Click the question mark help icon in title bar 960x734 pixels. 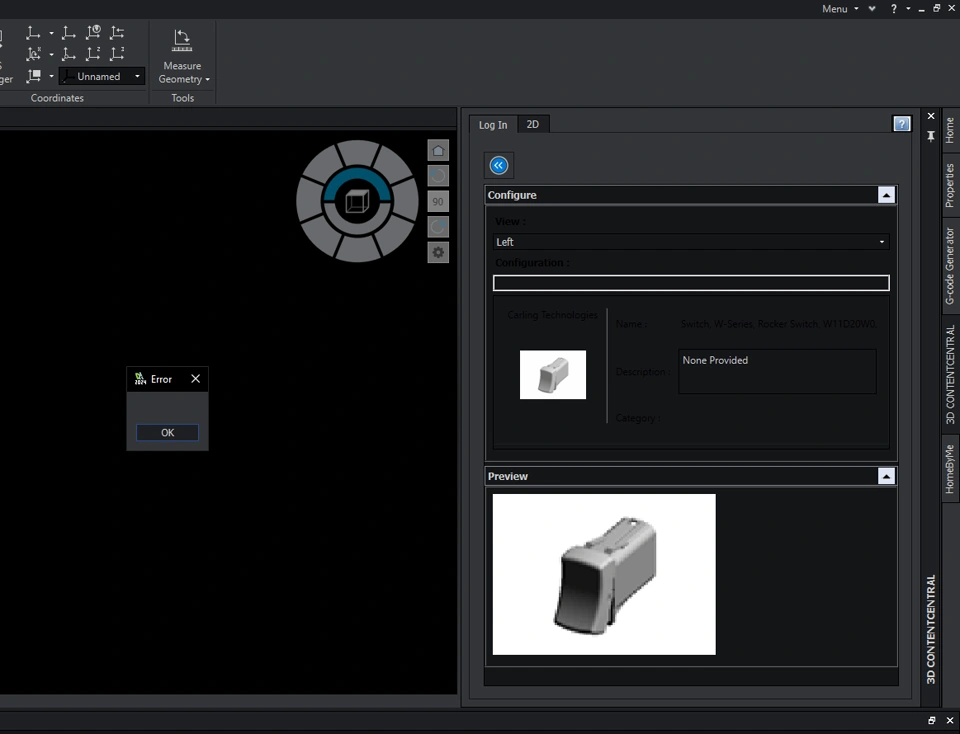894,9
